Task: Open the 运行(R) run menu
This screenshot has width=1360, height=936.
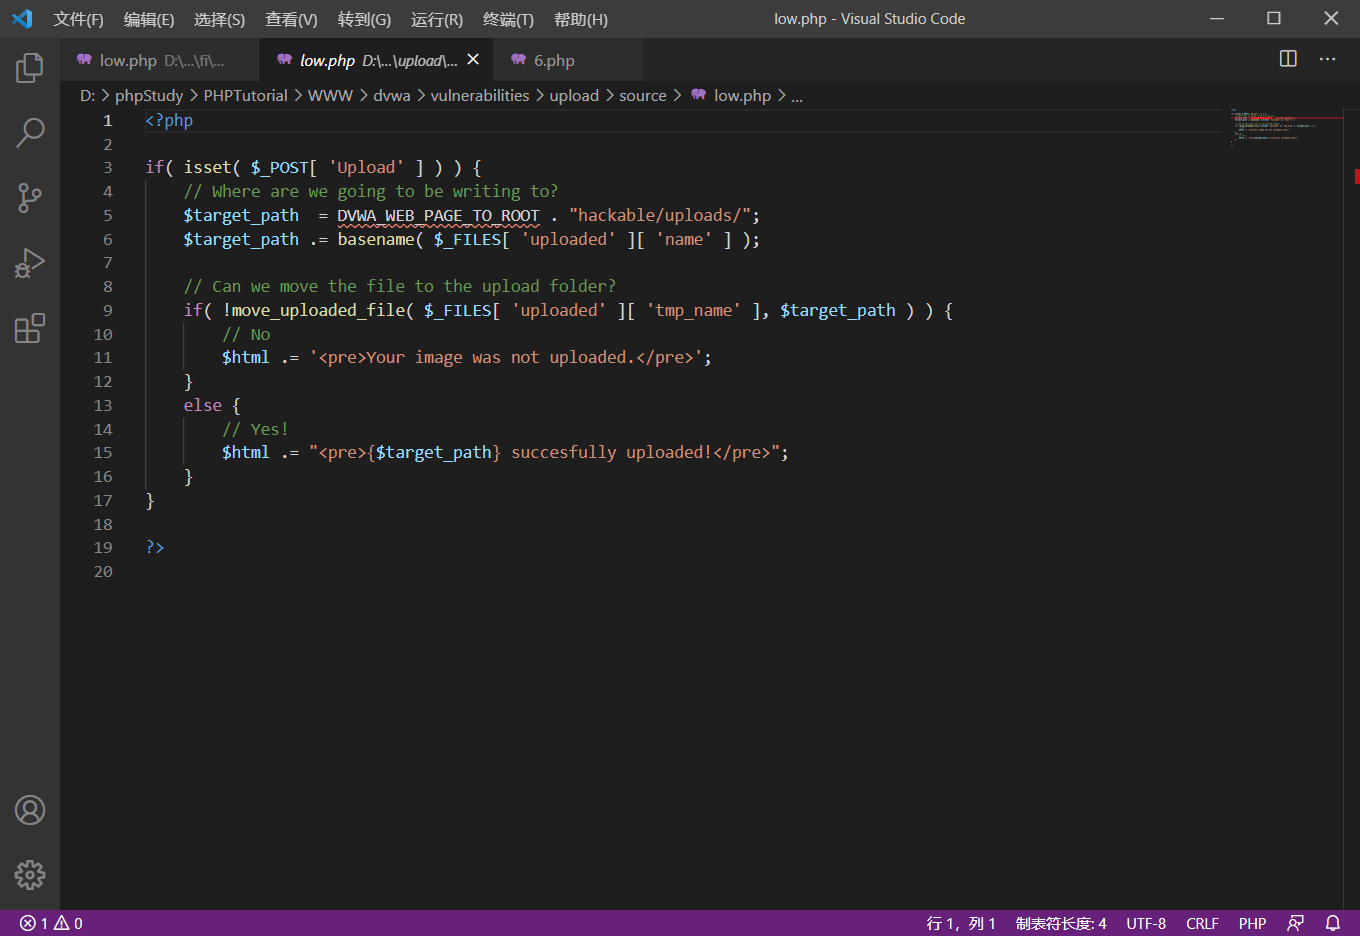Action: (436, 19)
